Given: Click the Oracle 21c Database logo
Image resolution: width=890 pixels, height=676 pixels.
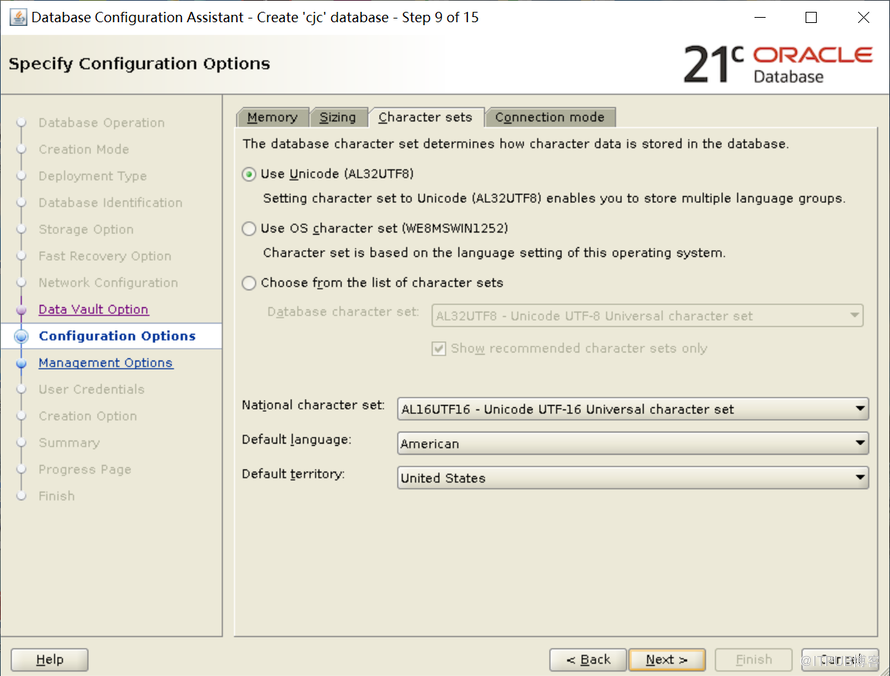Looking at the screenshot, I should pos(777,65).
